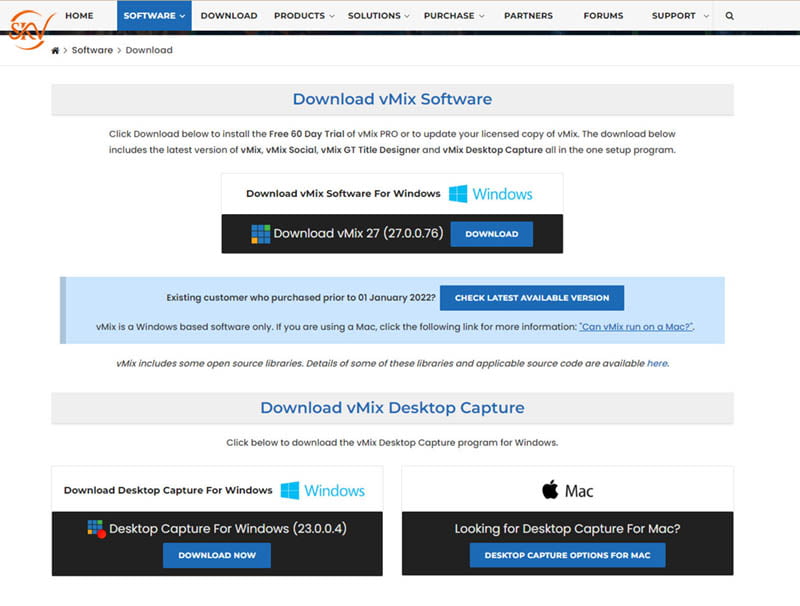Expand the Support dropdown menu
This screenshot has width=800, height=606.
(680, 16)
